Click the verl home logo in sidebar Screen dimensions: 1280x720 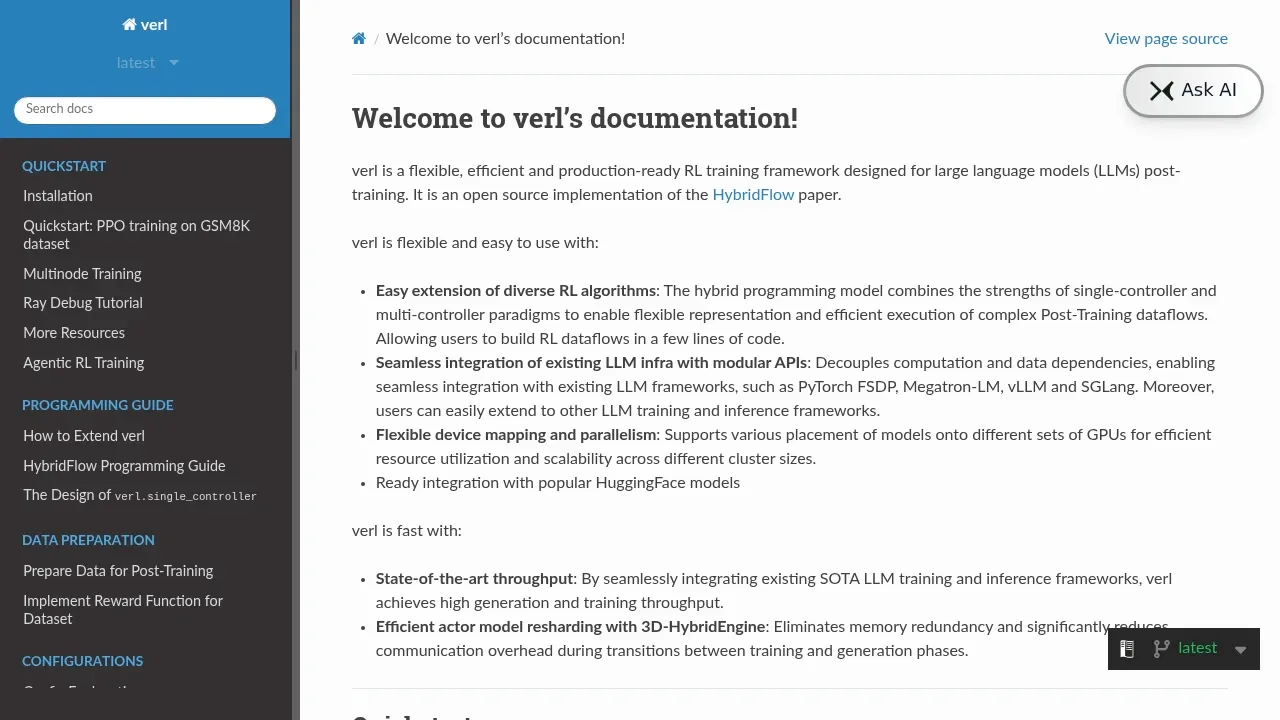tap(145, 24)
